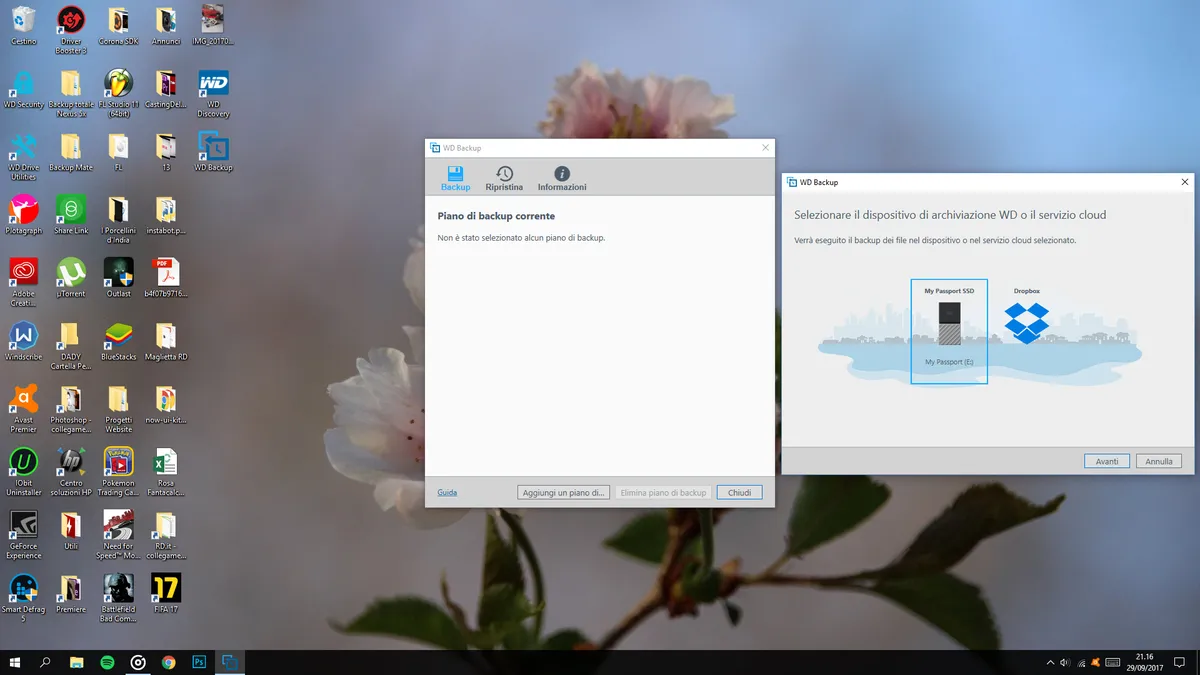Viewport: 1200px width, 675px height.
Task: Select the Need for Speed icon
Action: [x=118, y=534]
